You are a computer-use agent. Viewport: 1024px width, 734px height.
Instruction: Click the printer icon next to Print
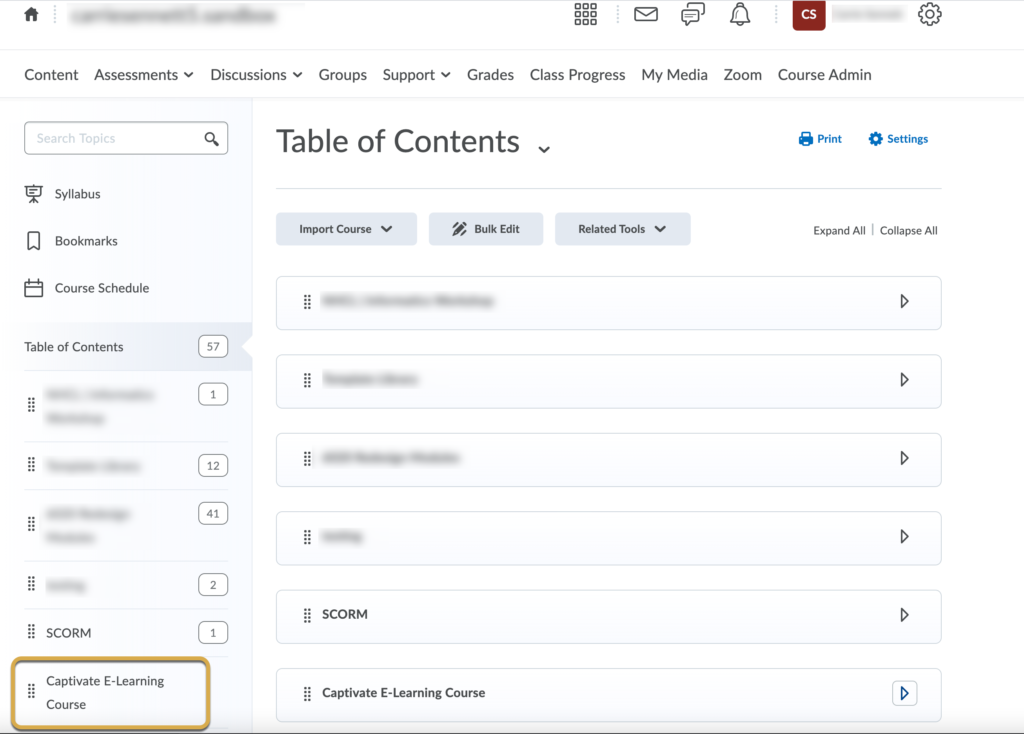(x=806, y=139)
